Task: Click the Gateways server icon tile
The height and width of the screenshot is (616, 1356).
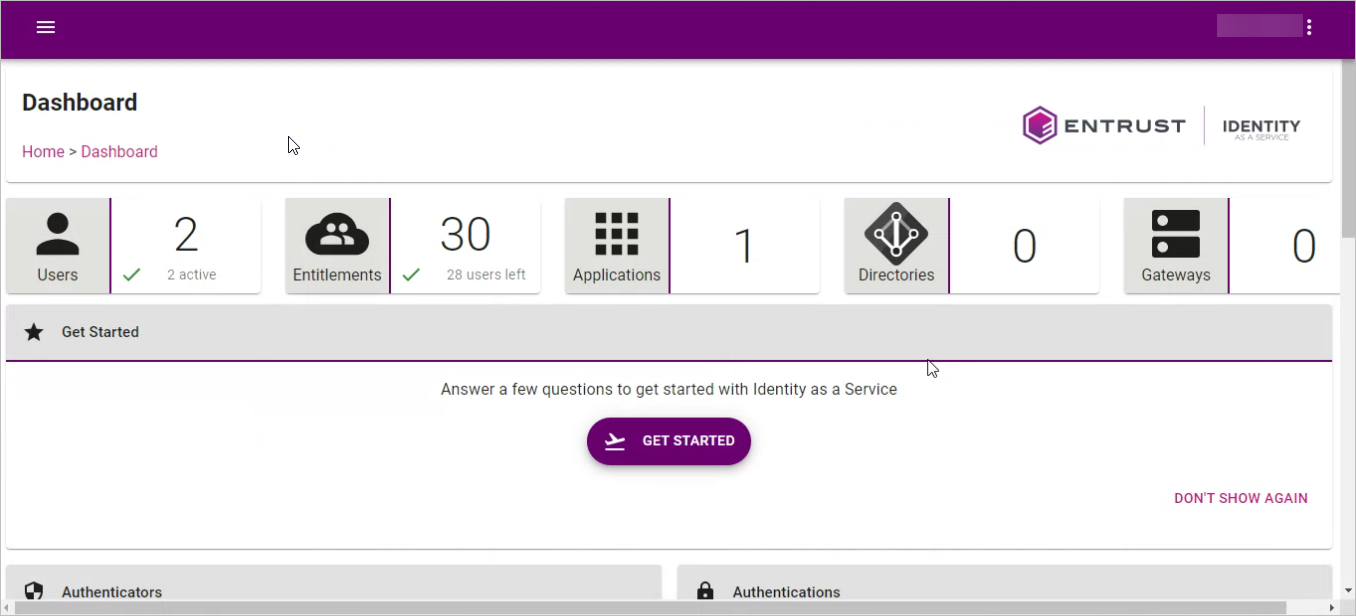Action: click(1175, 246)
